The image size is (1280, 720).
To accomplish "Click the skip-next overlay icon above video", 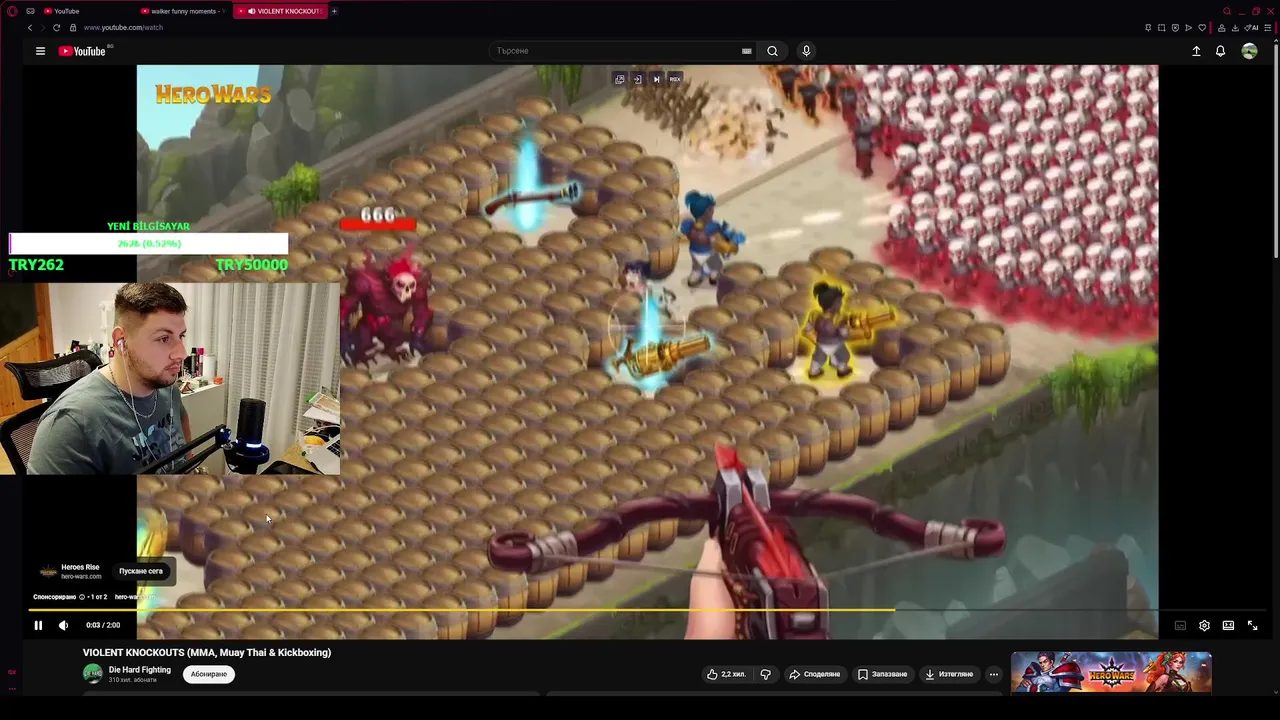I will [656, 79].
